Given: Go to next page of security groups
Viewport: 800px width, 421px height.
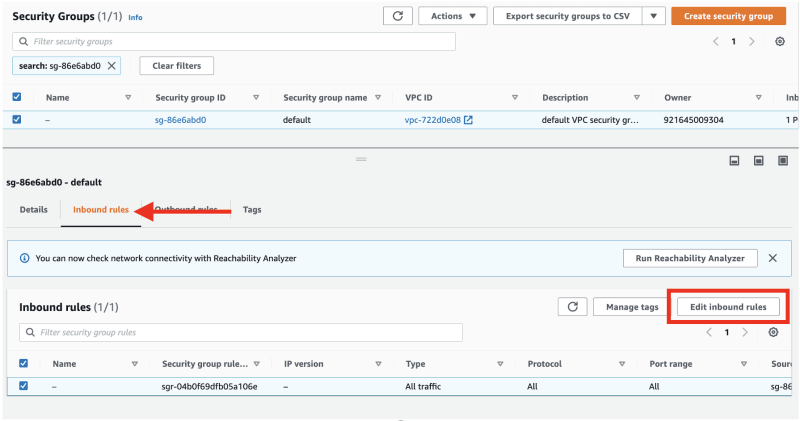Looking at the screenshot, I should point(752,41).
